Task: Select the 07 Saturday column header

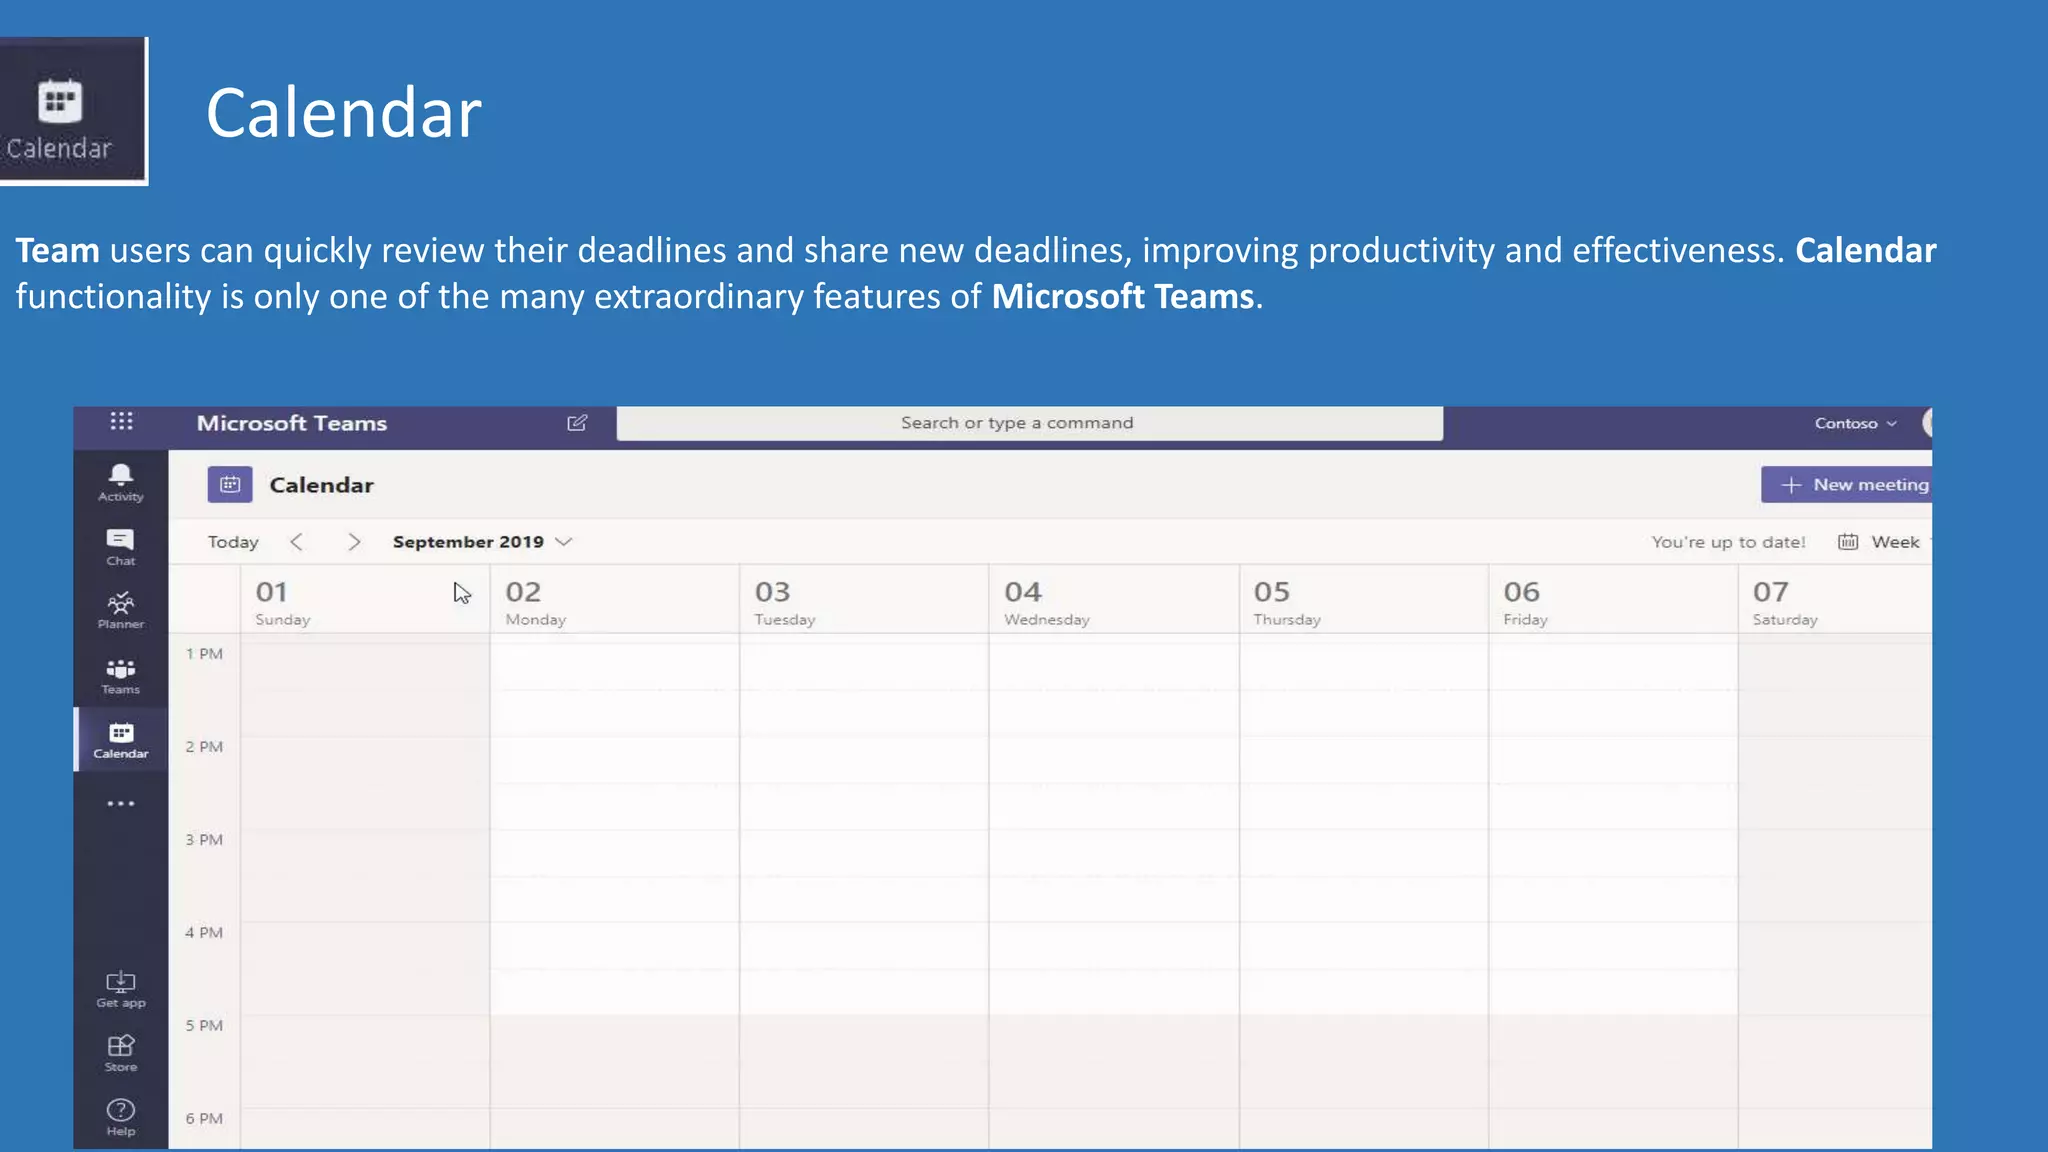Action: point(1836,599)
